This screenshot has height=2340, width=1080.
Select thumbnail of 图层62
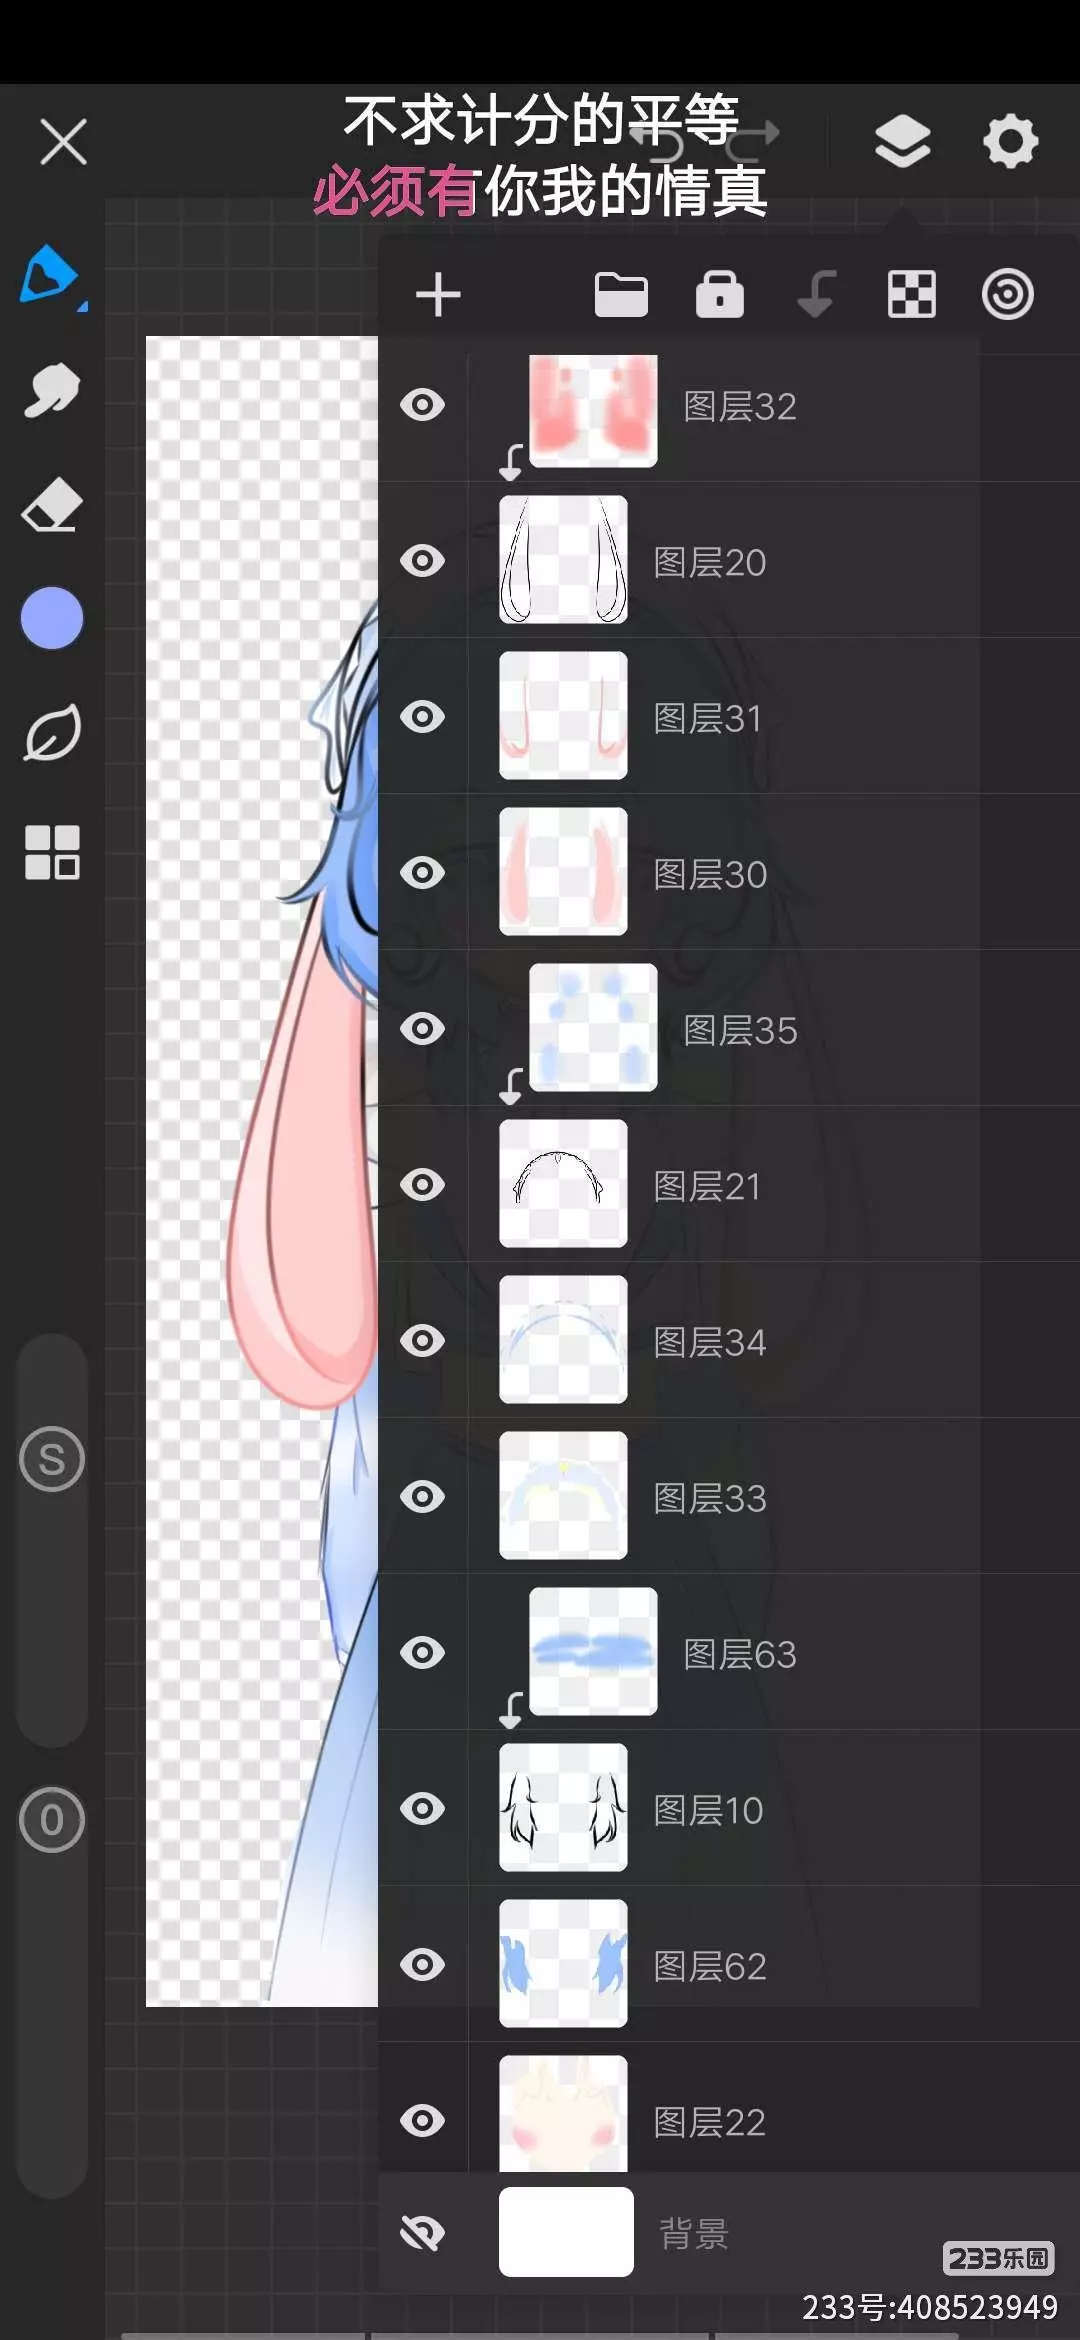563,1964
